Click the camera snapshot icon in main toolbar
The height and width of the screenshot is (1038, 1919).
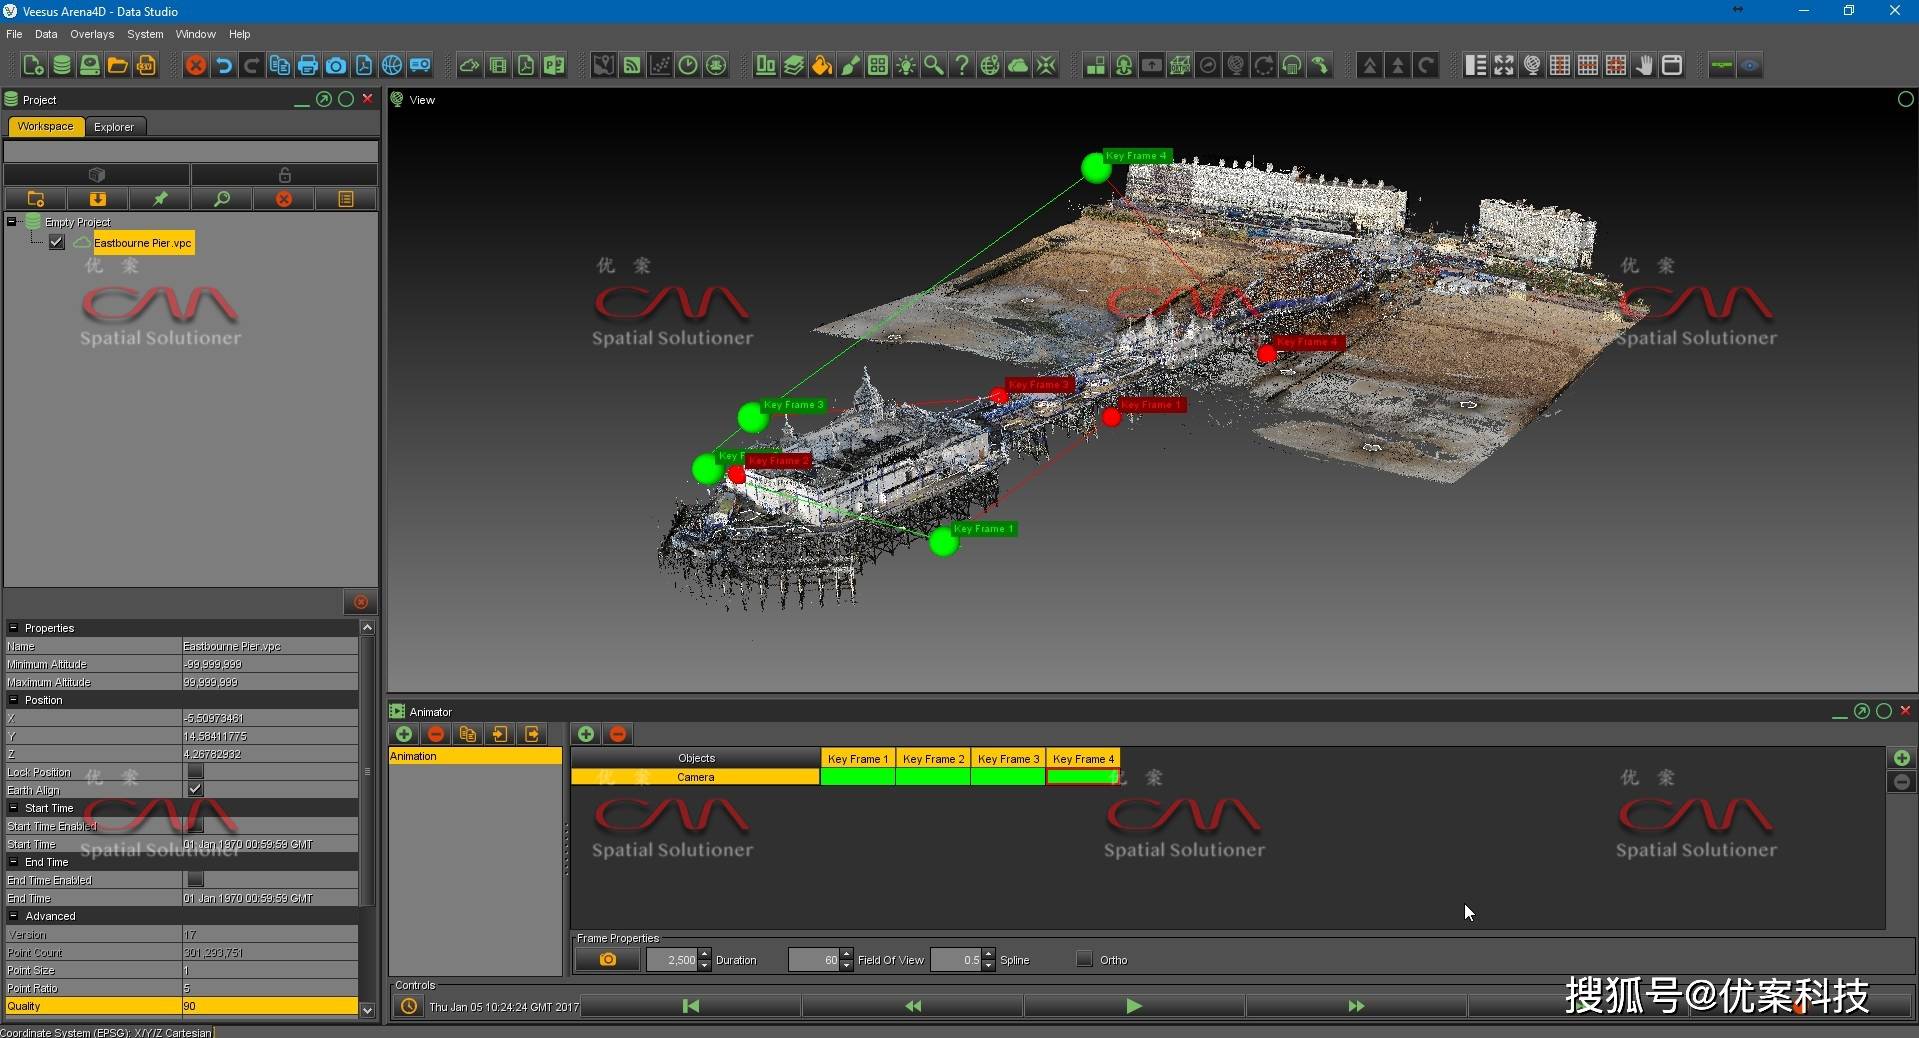[x=336, y=66]
